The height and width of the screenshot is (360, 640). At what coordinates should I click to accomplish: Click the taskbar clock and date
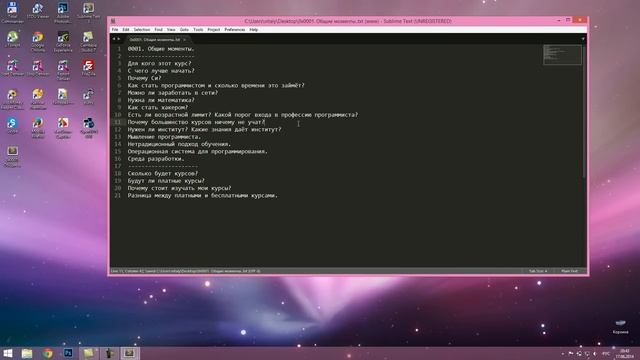coord(625,353)
